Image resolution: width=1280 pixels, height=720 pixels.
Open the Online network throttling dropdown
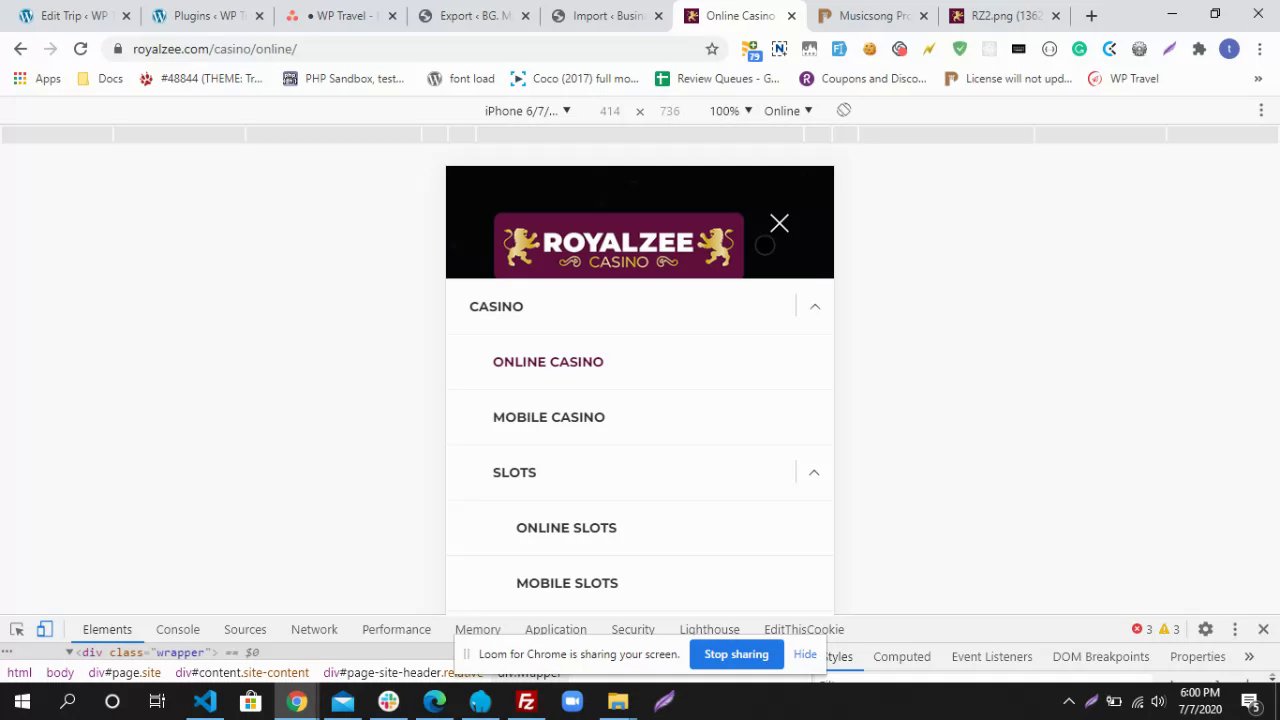coord(788,111)
